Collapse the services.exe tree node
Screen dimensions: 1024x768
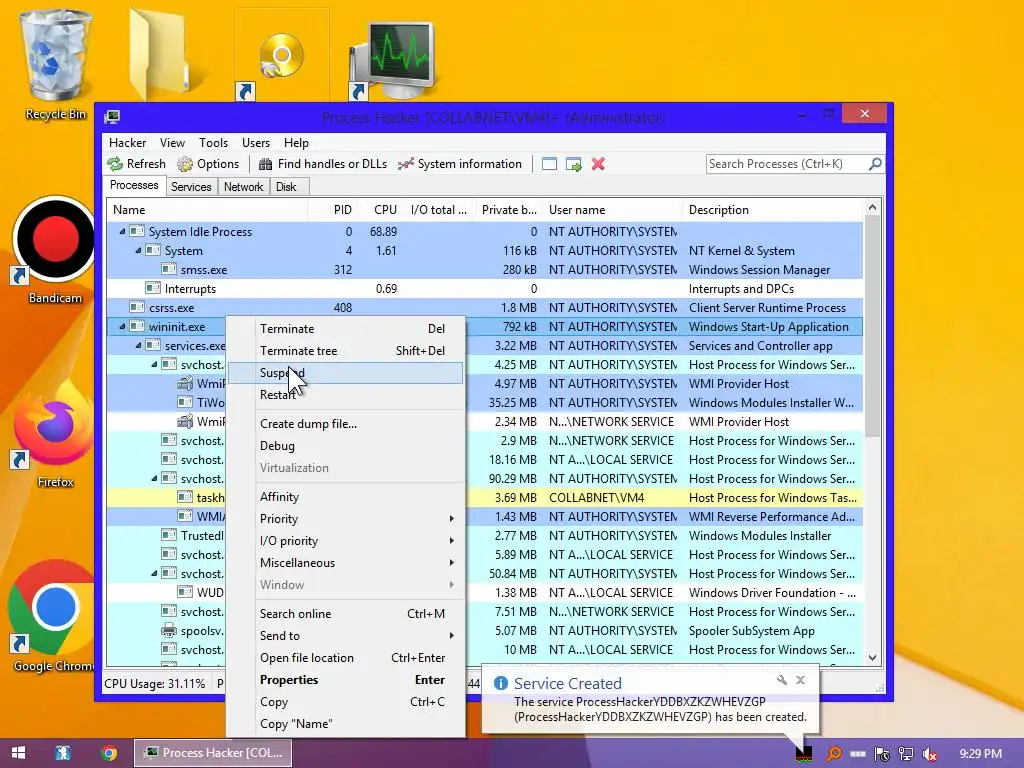(x=138, y=345)
